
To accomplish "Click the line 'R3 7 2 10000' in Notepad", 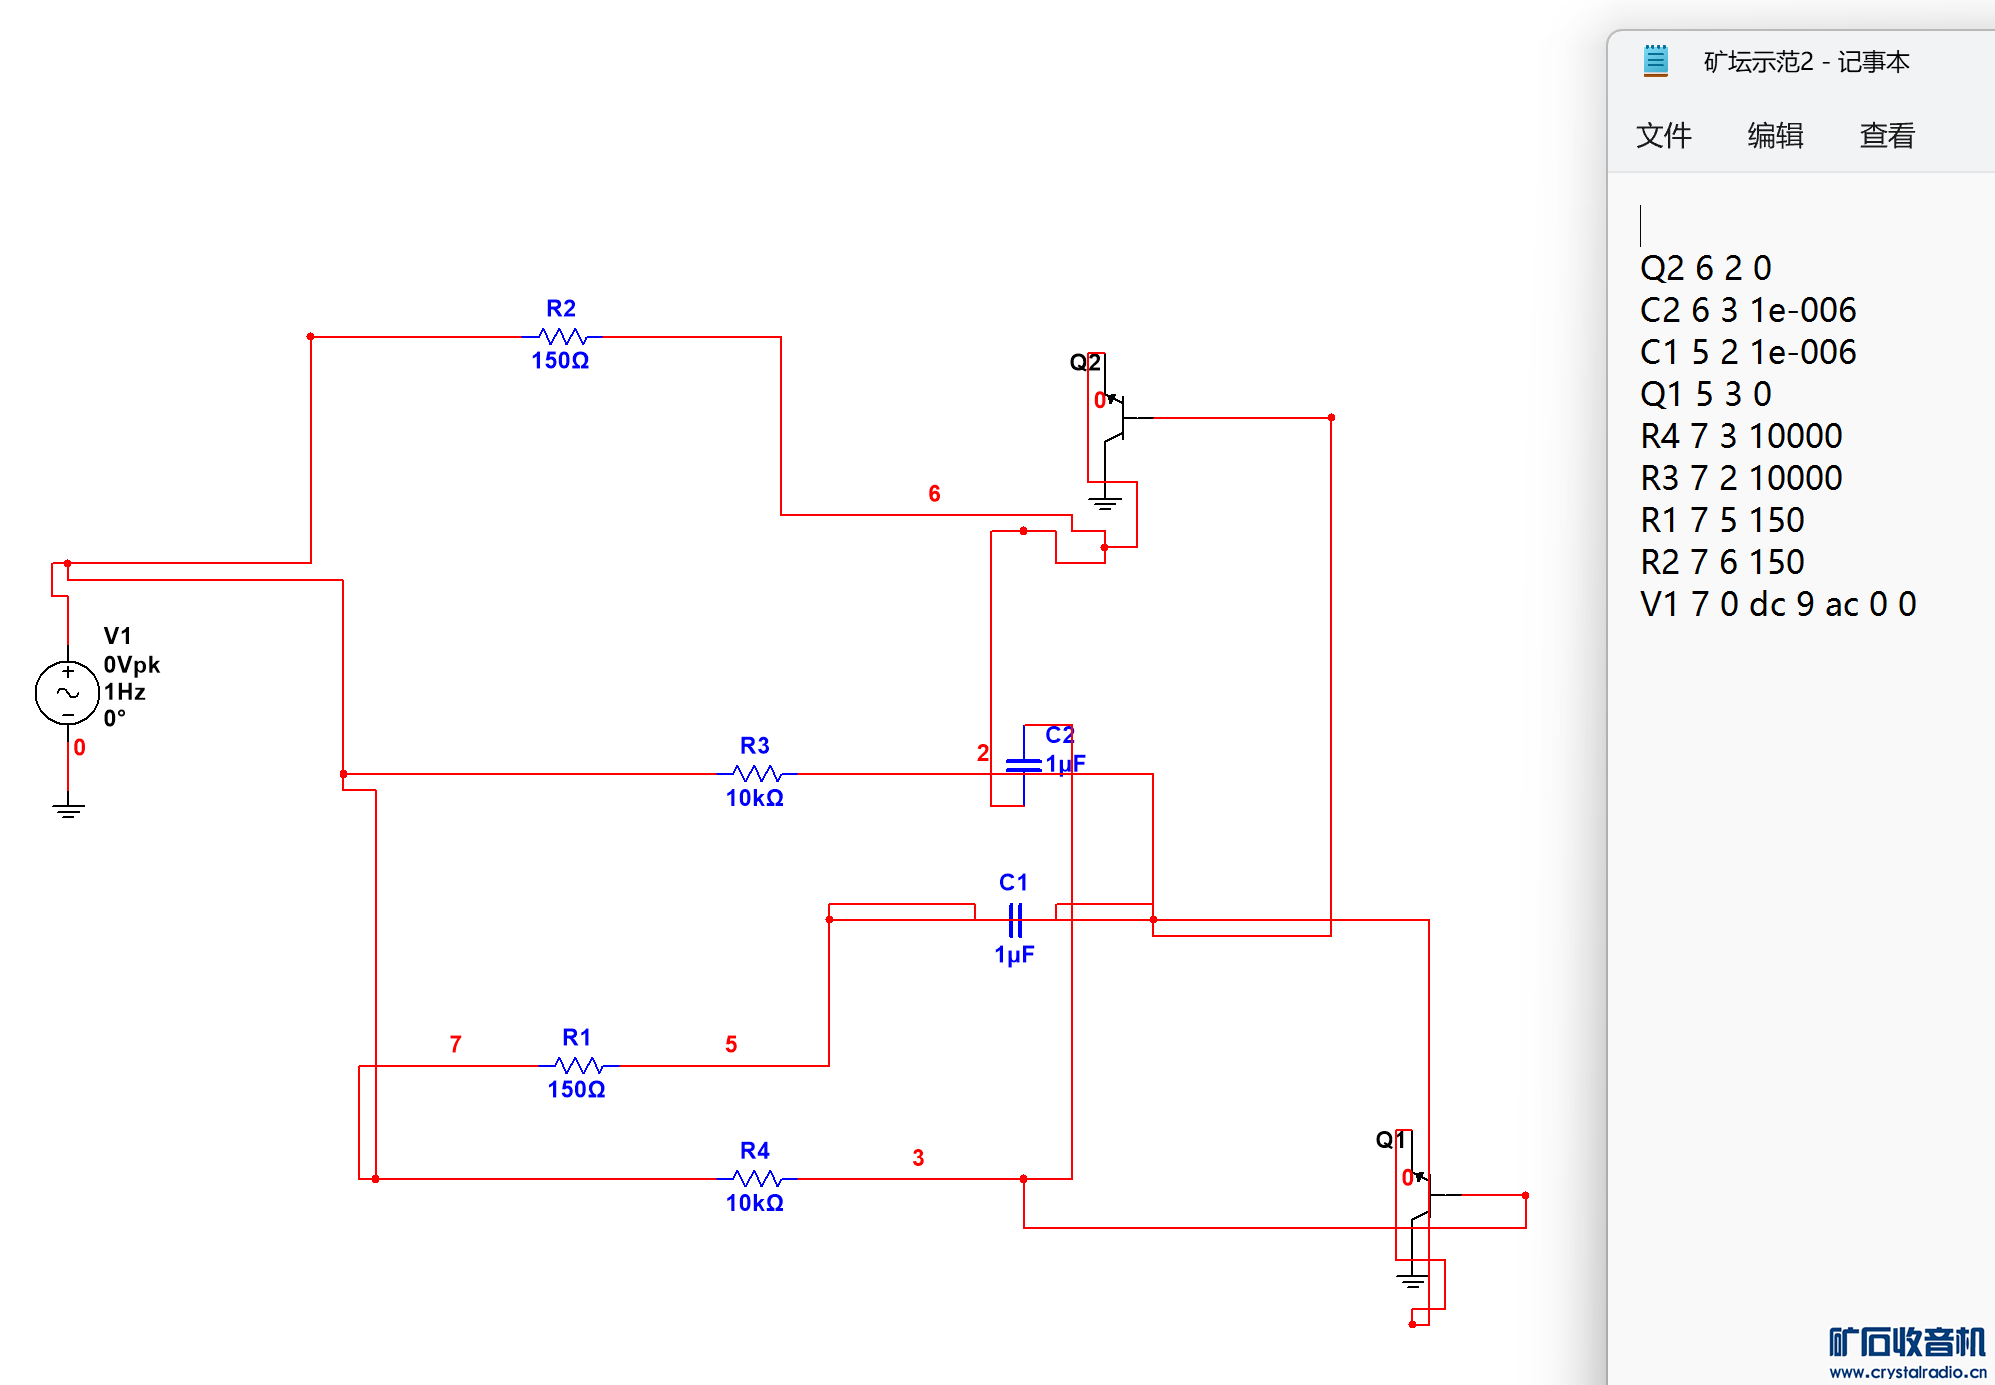I will pyautogui.click(x=1741, y=478).
